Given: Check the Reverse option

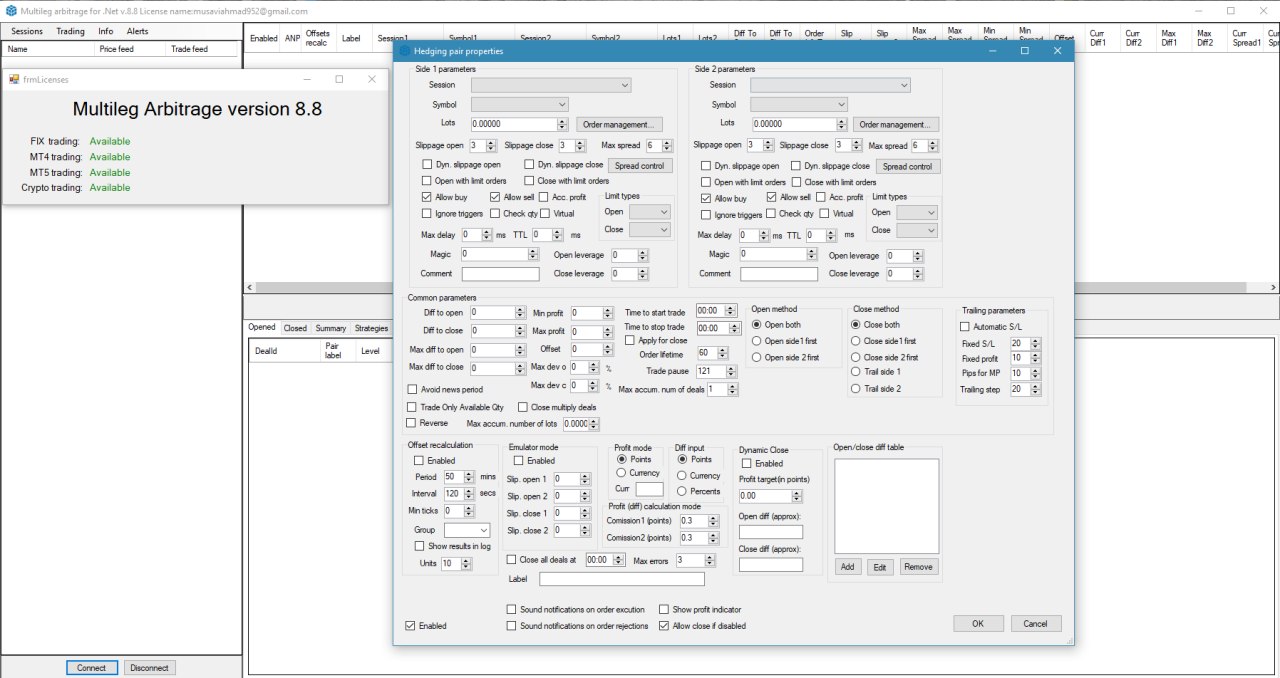Looking at the screenshot, I should pyautogui.click(x=412, y=423).
